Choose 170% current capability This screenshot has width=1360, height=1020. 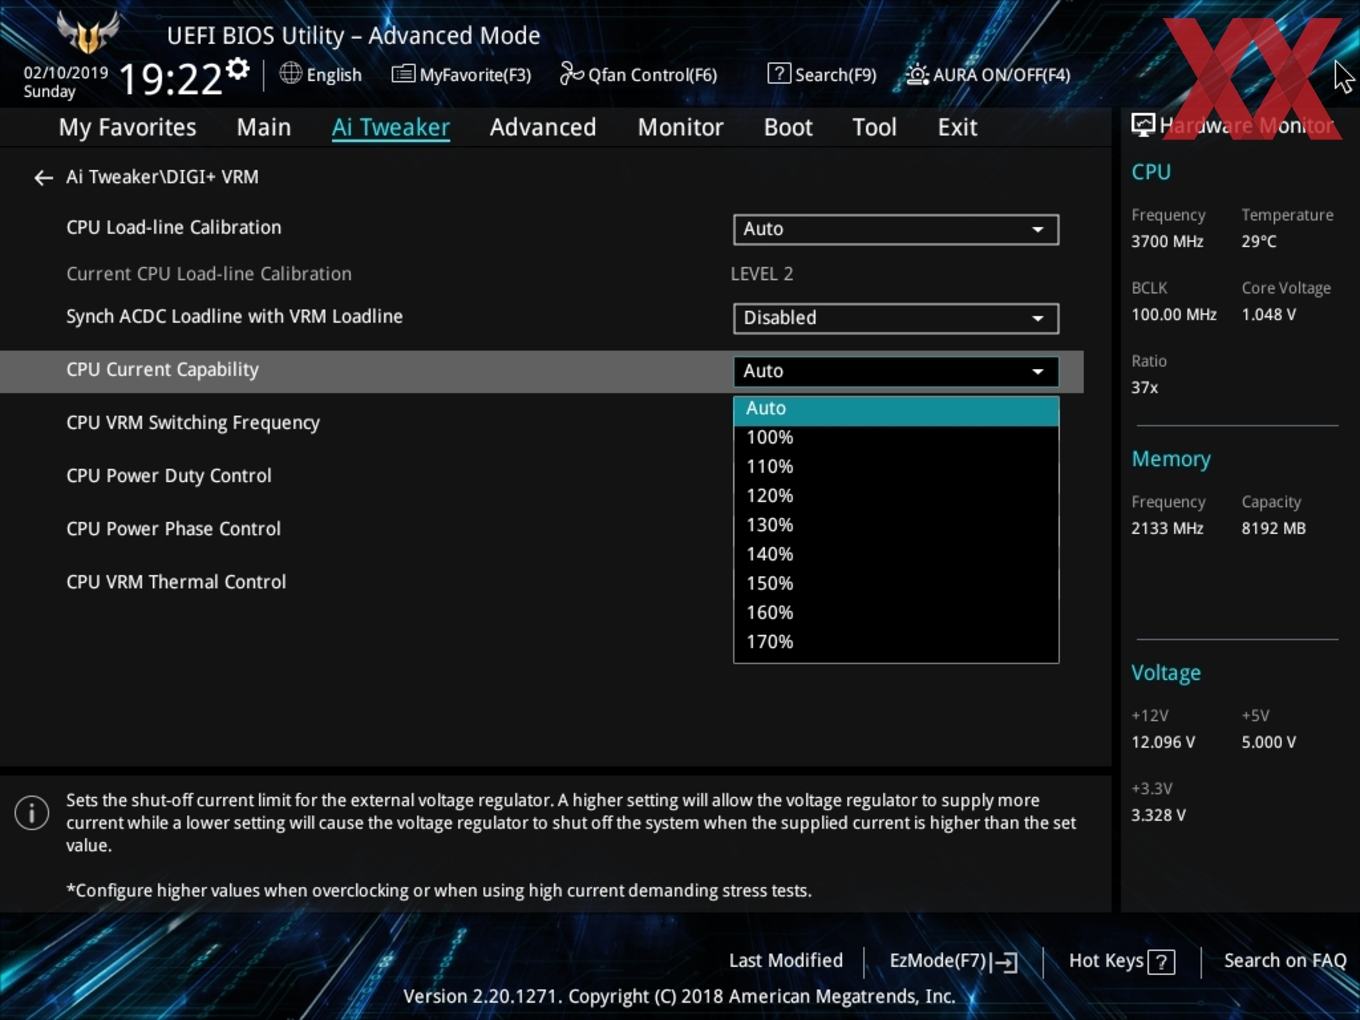click(896, 641)
